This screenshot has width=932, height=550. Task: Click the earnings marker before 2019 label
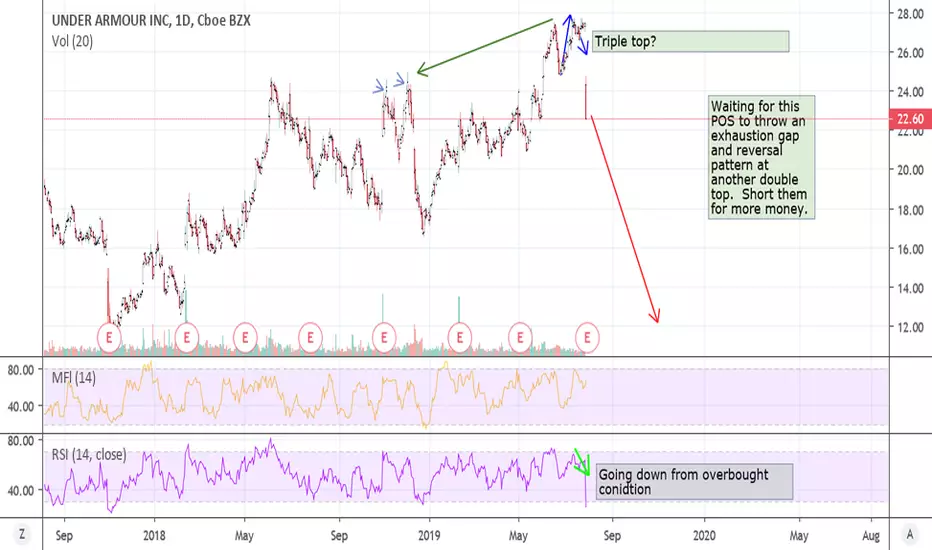(384, 338)
